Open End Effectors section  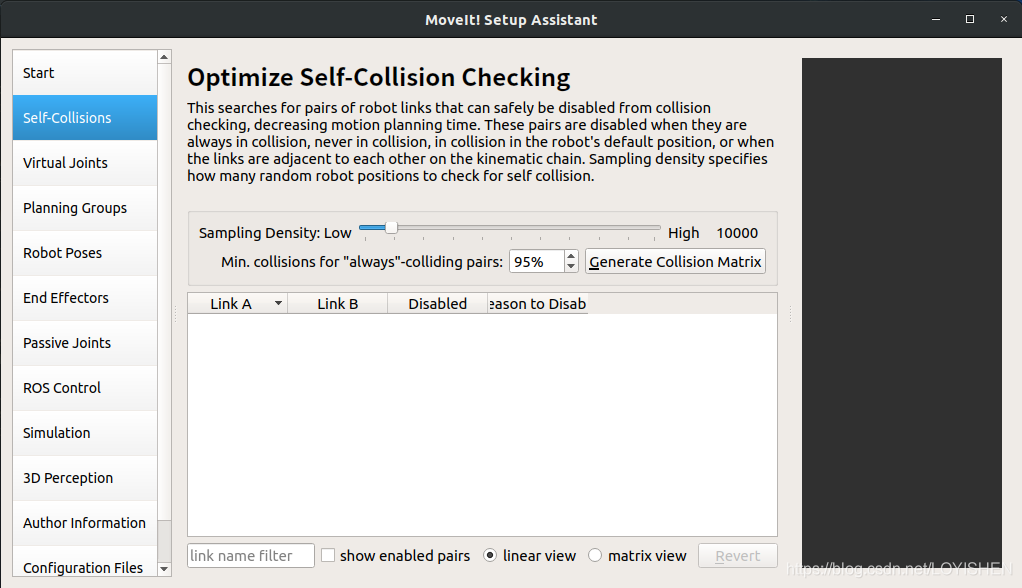click(x=85, y=297)
